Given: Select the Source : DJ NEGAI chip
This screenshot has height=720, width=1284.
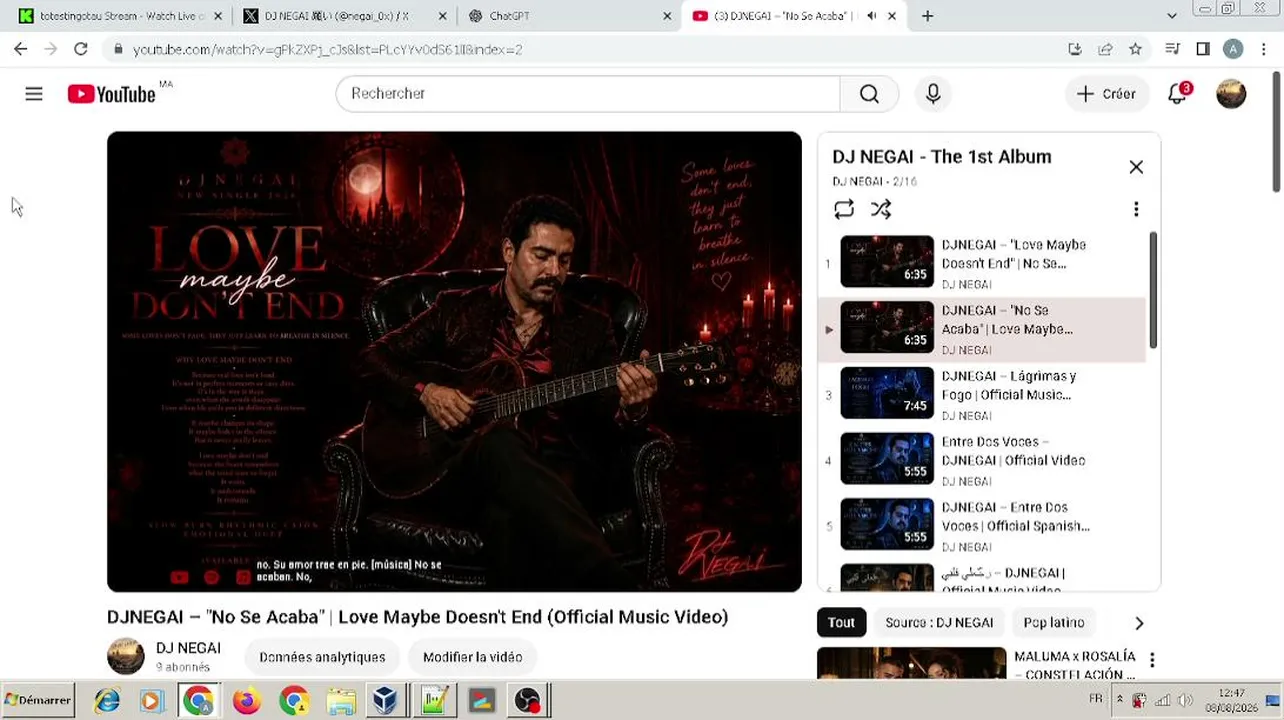Looking at the screenshot, I should pos(939,622).
